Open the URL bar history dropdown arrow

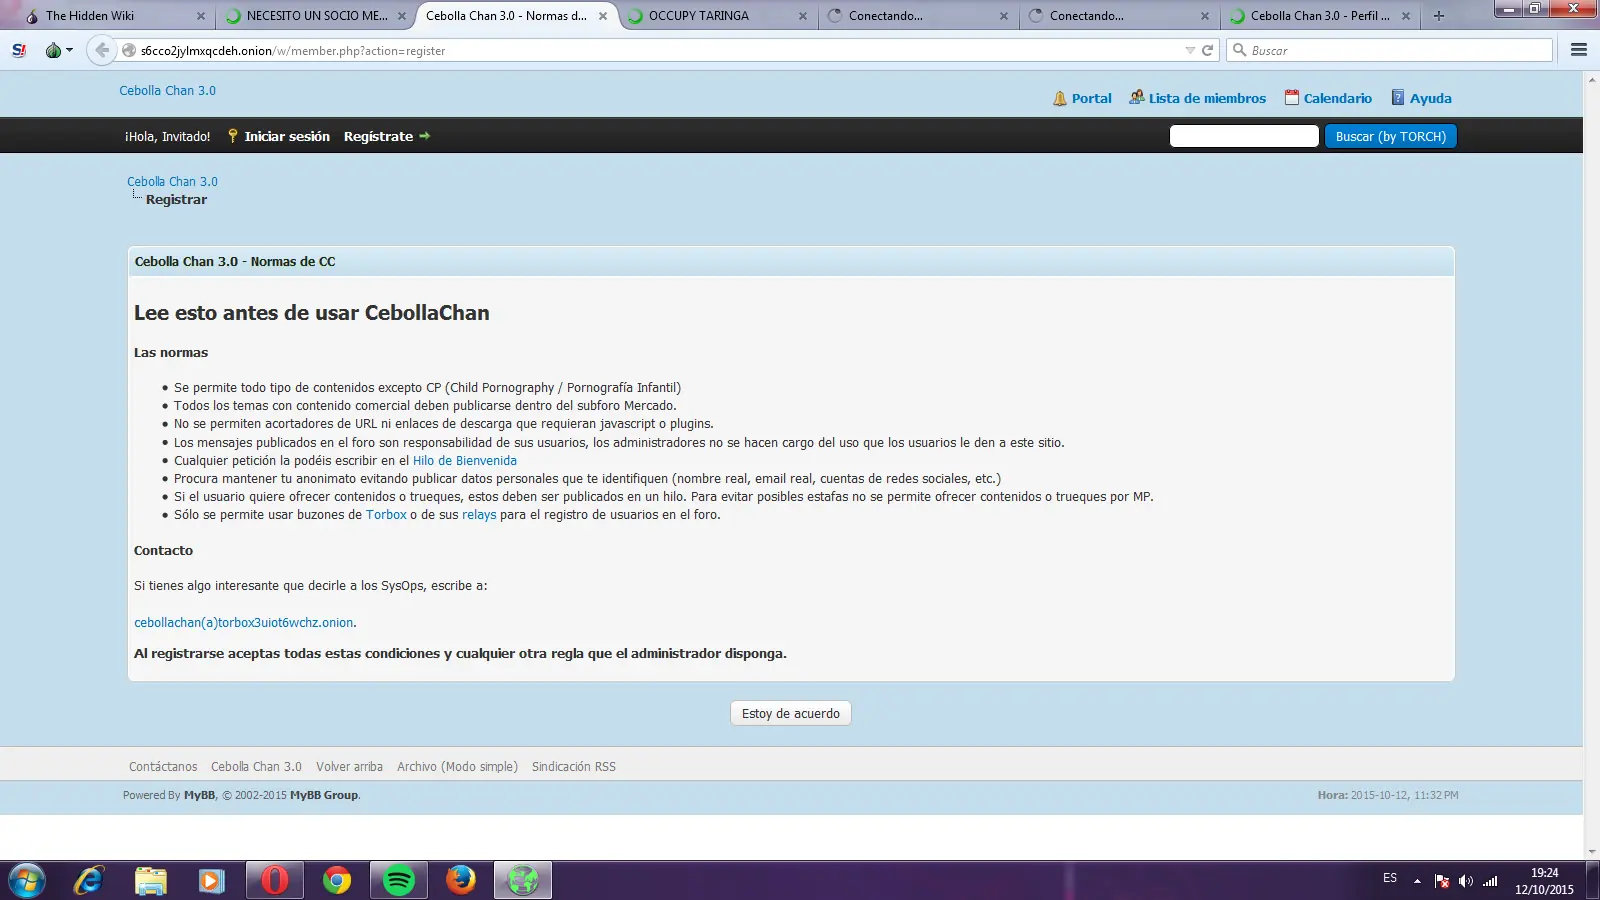(1190, 50)
